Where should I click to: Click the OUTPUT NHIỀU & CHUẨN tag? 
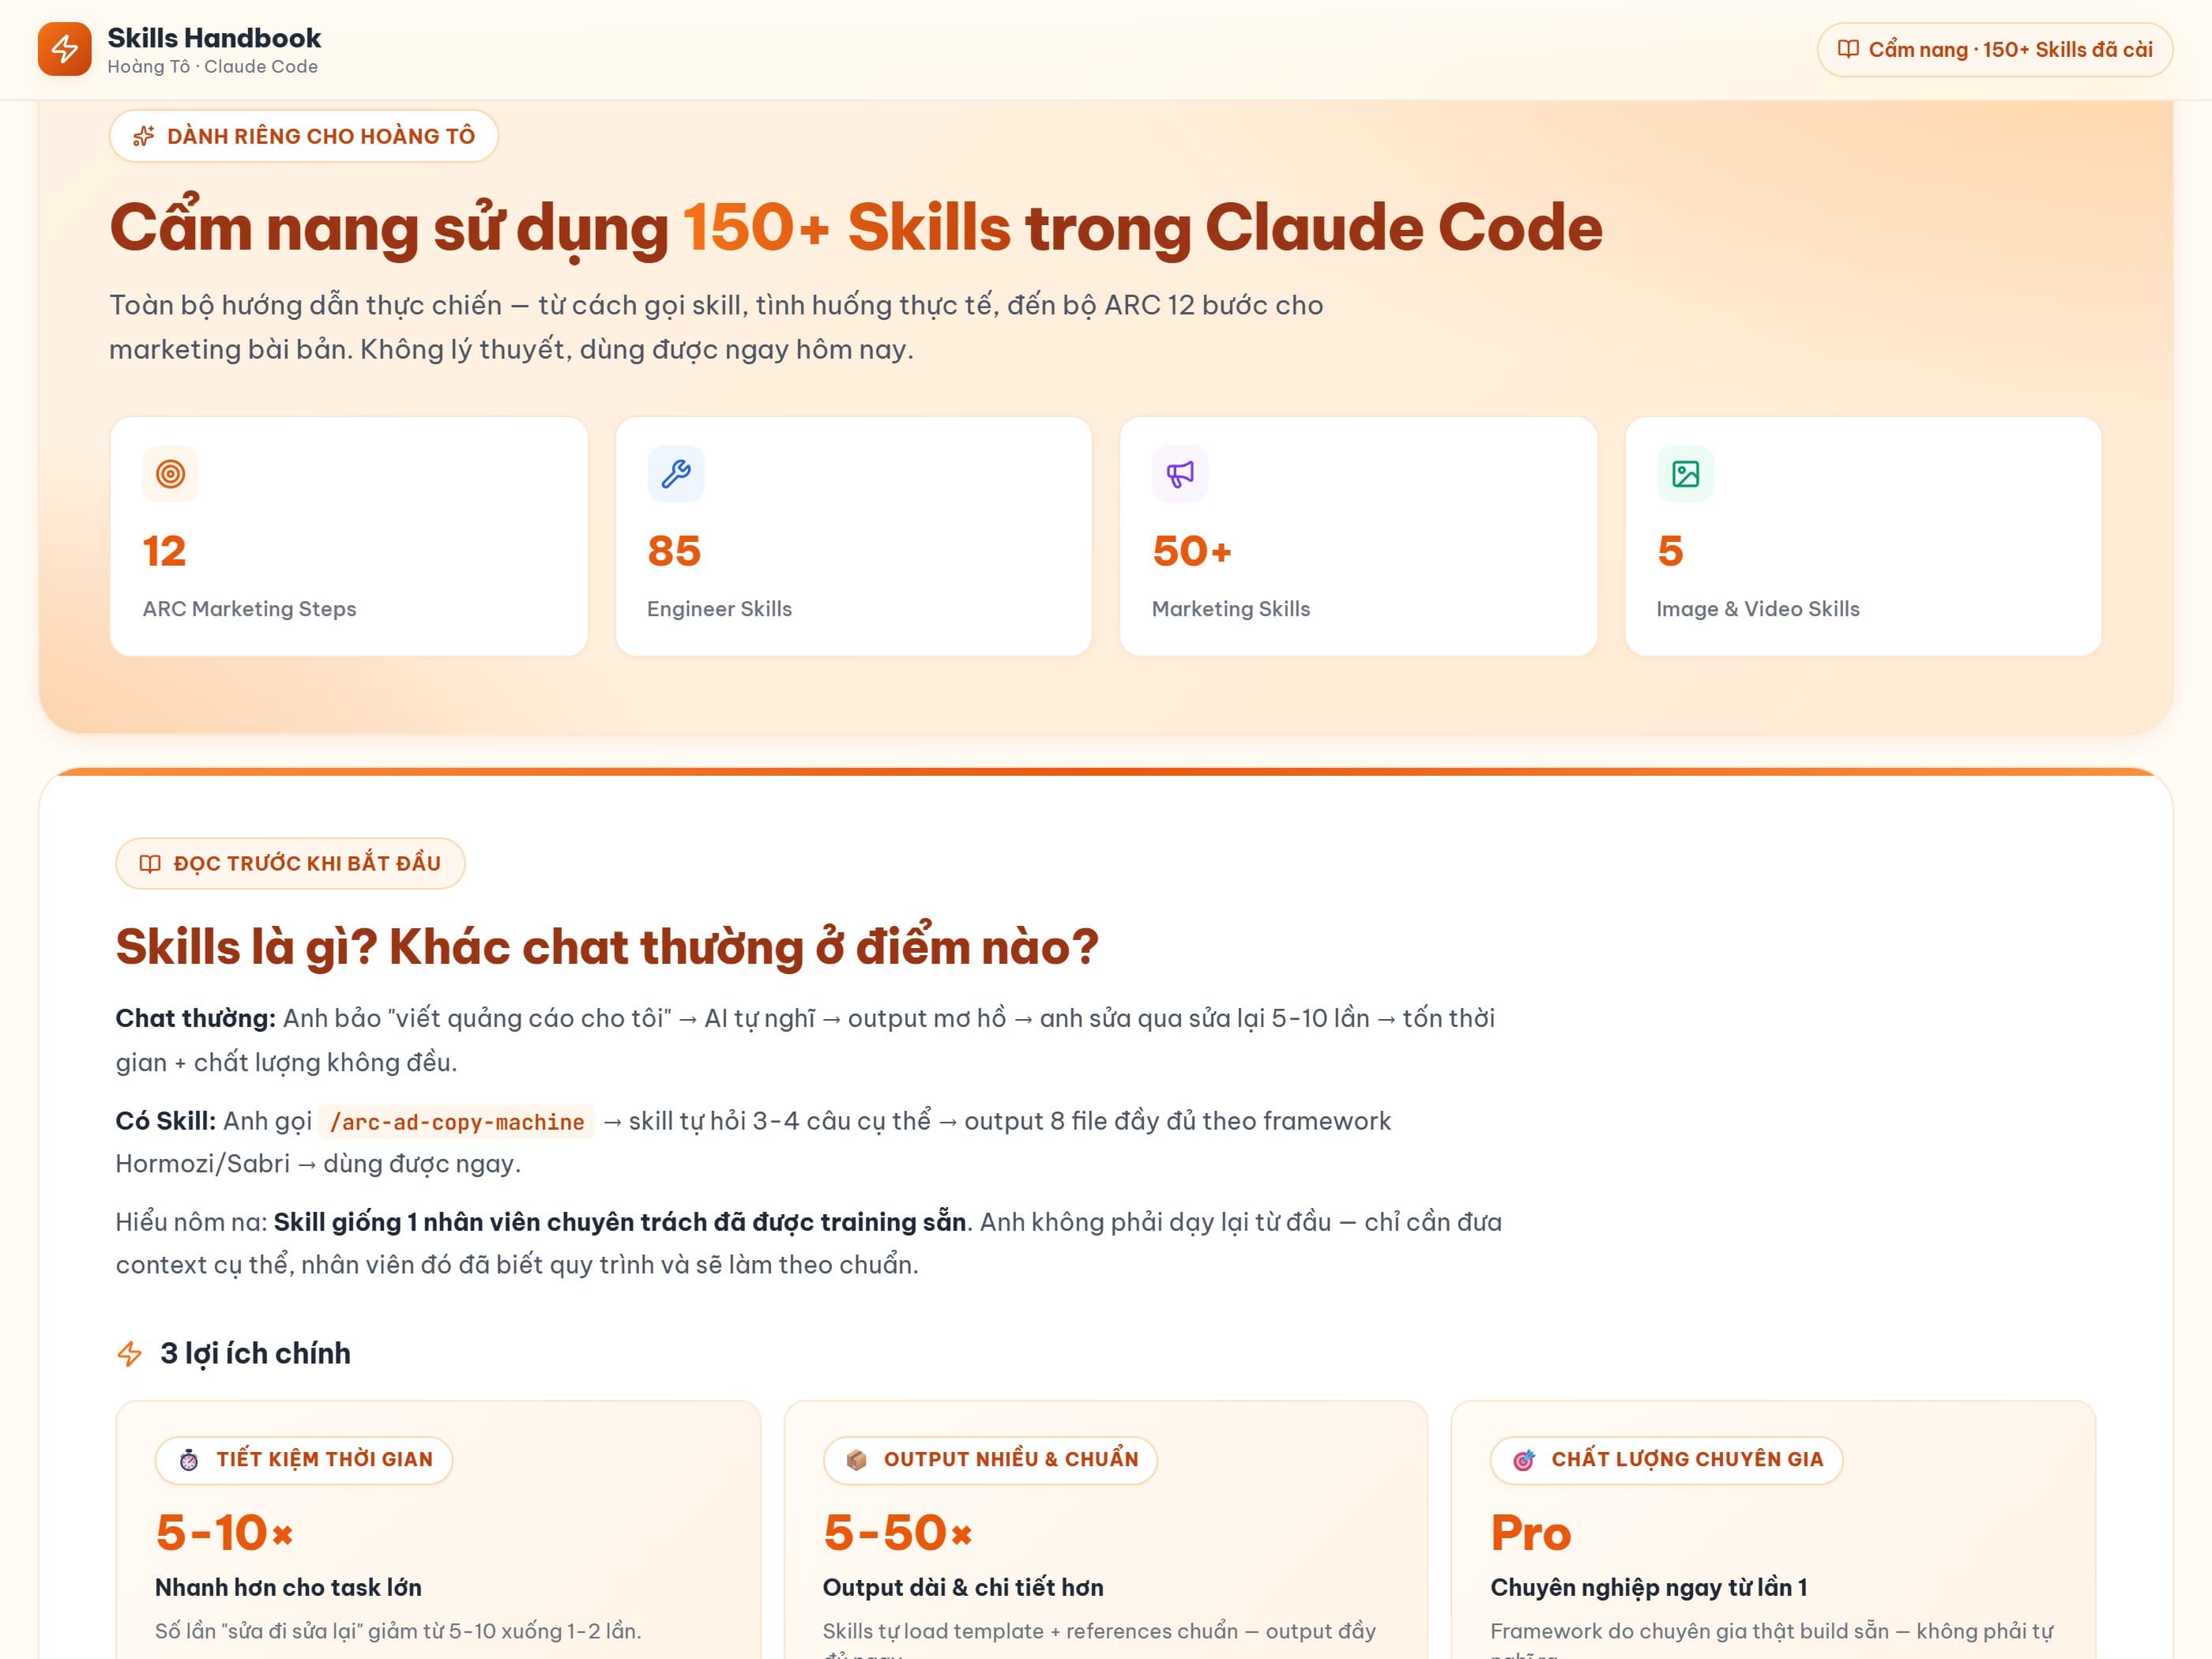coord(990,1460)
